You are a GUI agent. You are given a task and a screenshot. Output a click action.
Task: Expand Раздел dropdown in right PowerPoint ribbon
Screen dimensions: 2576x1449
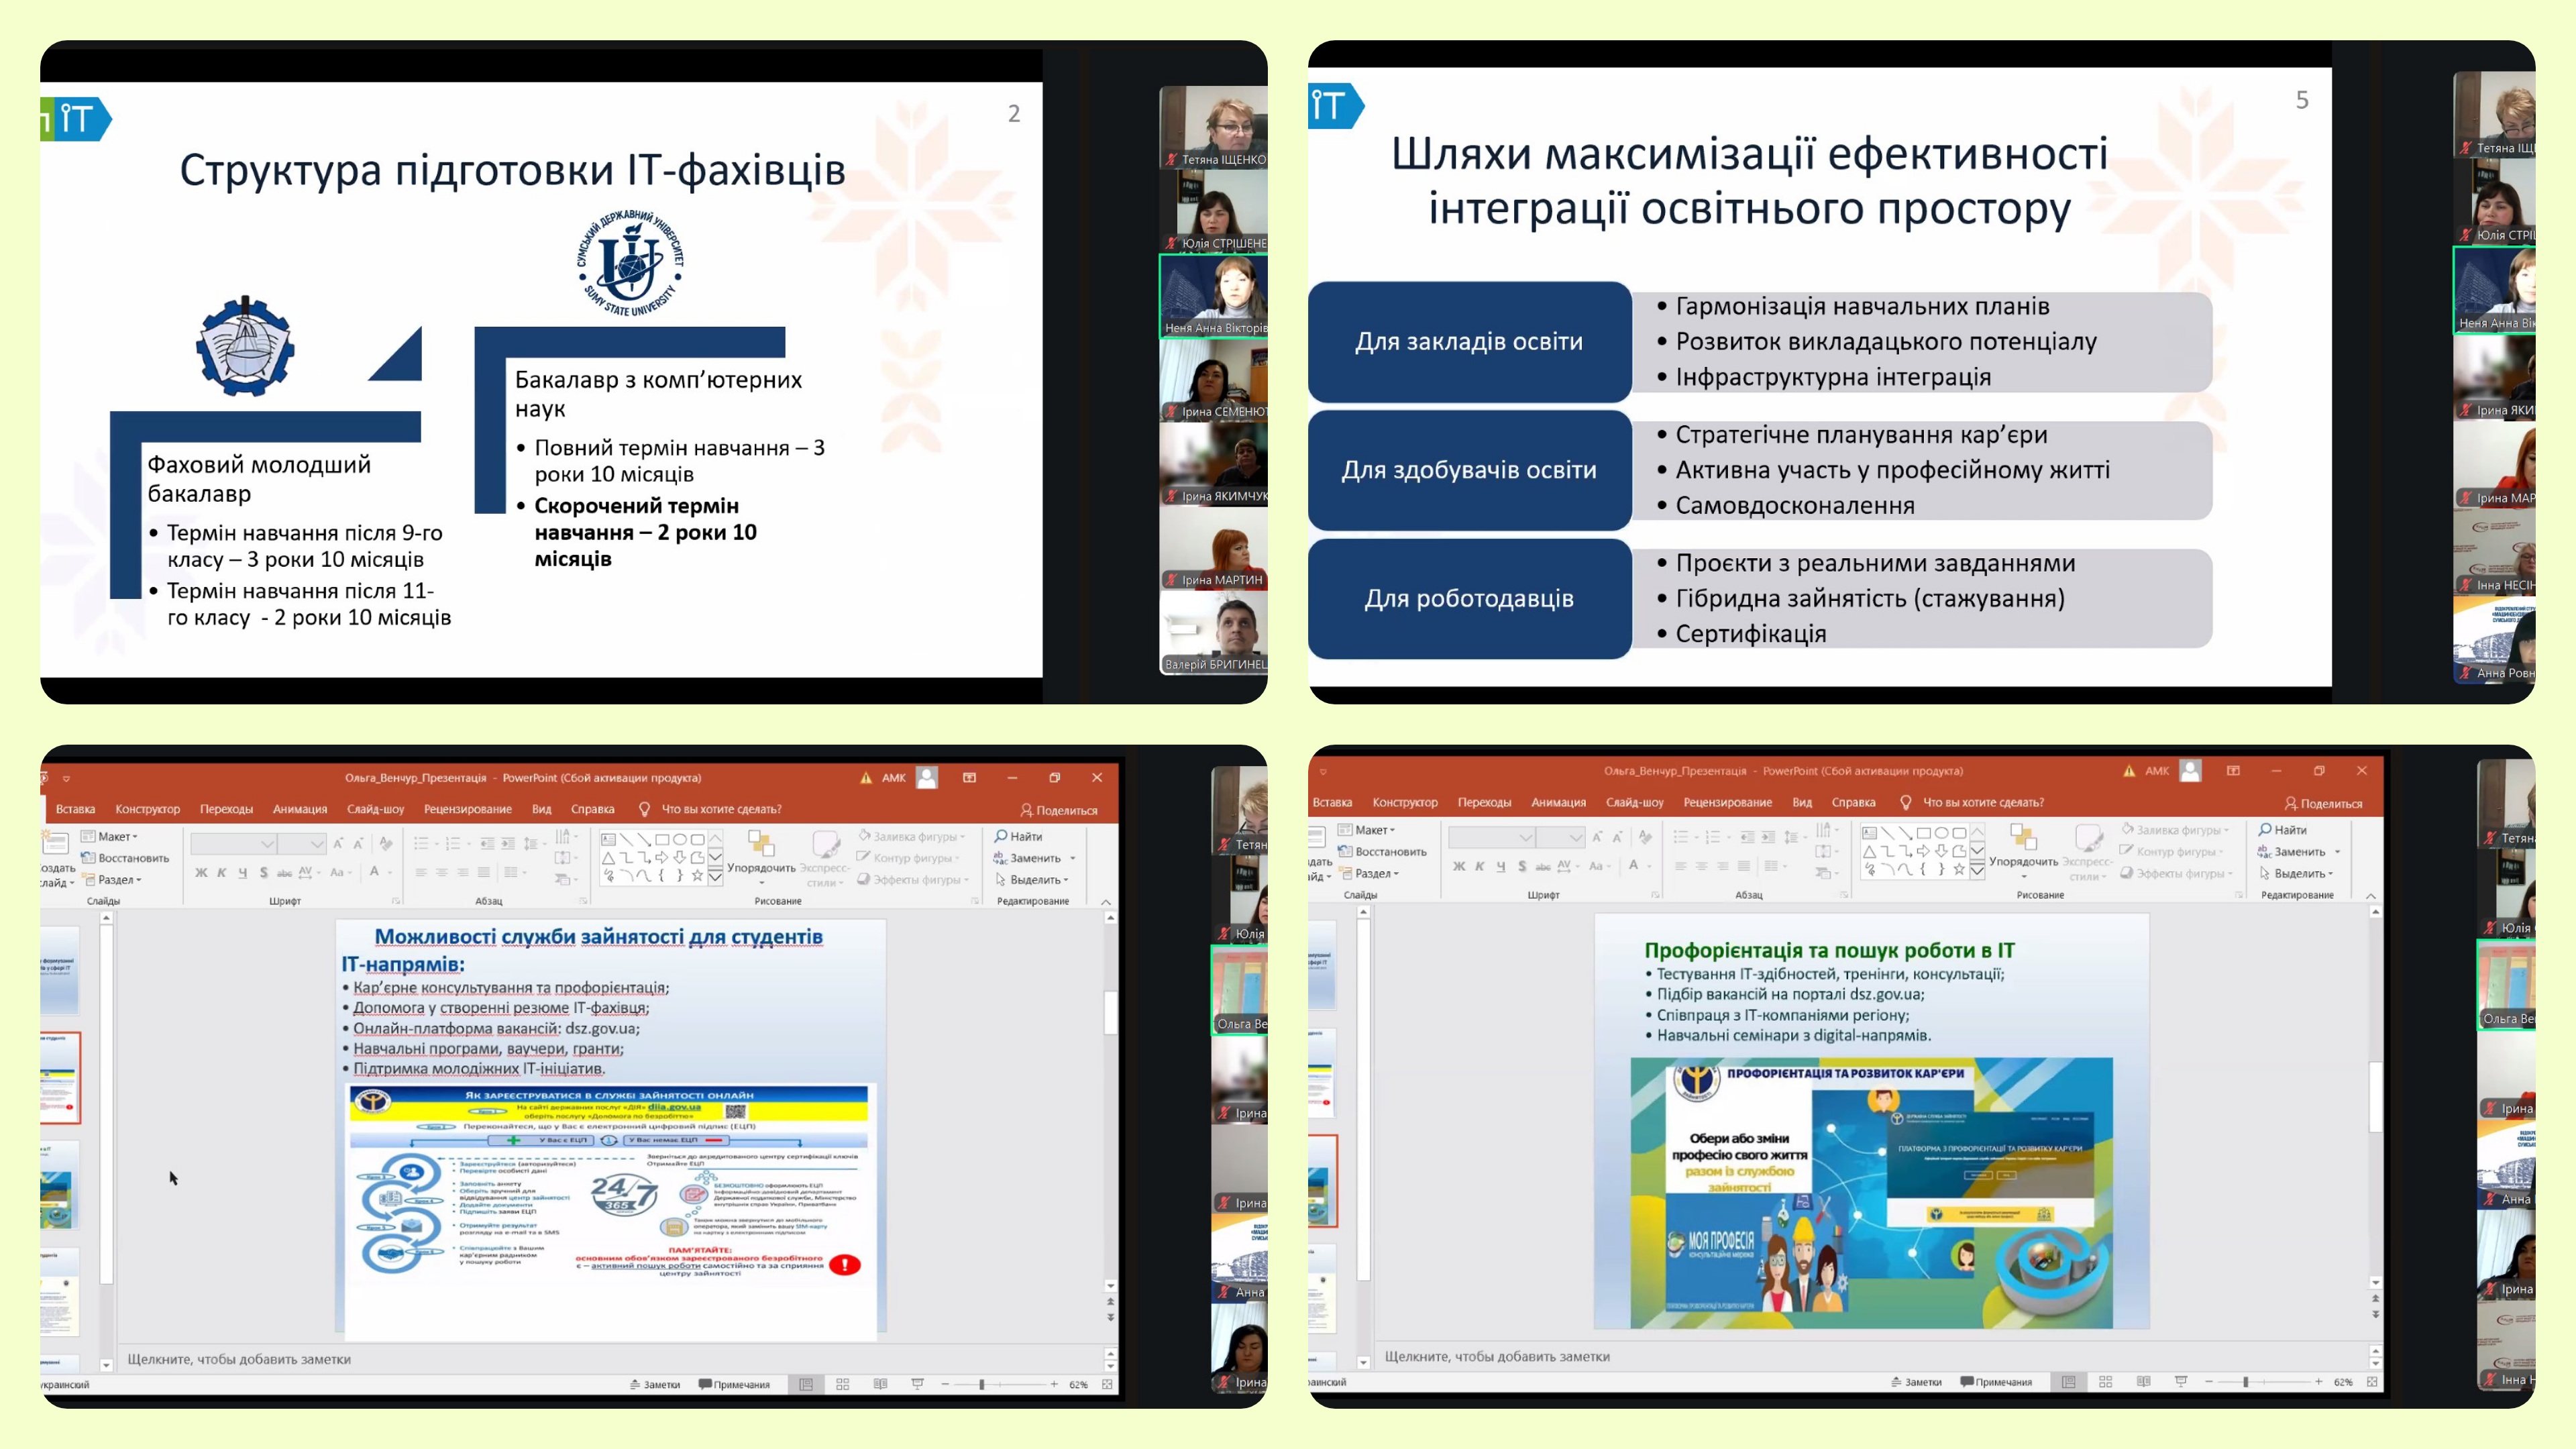click(x=1376, y=873)
